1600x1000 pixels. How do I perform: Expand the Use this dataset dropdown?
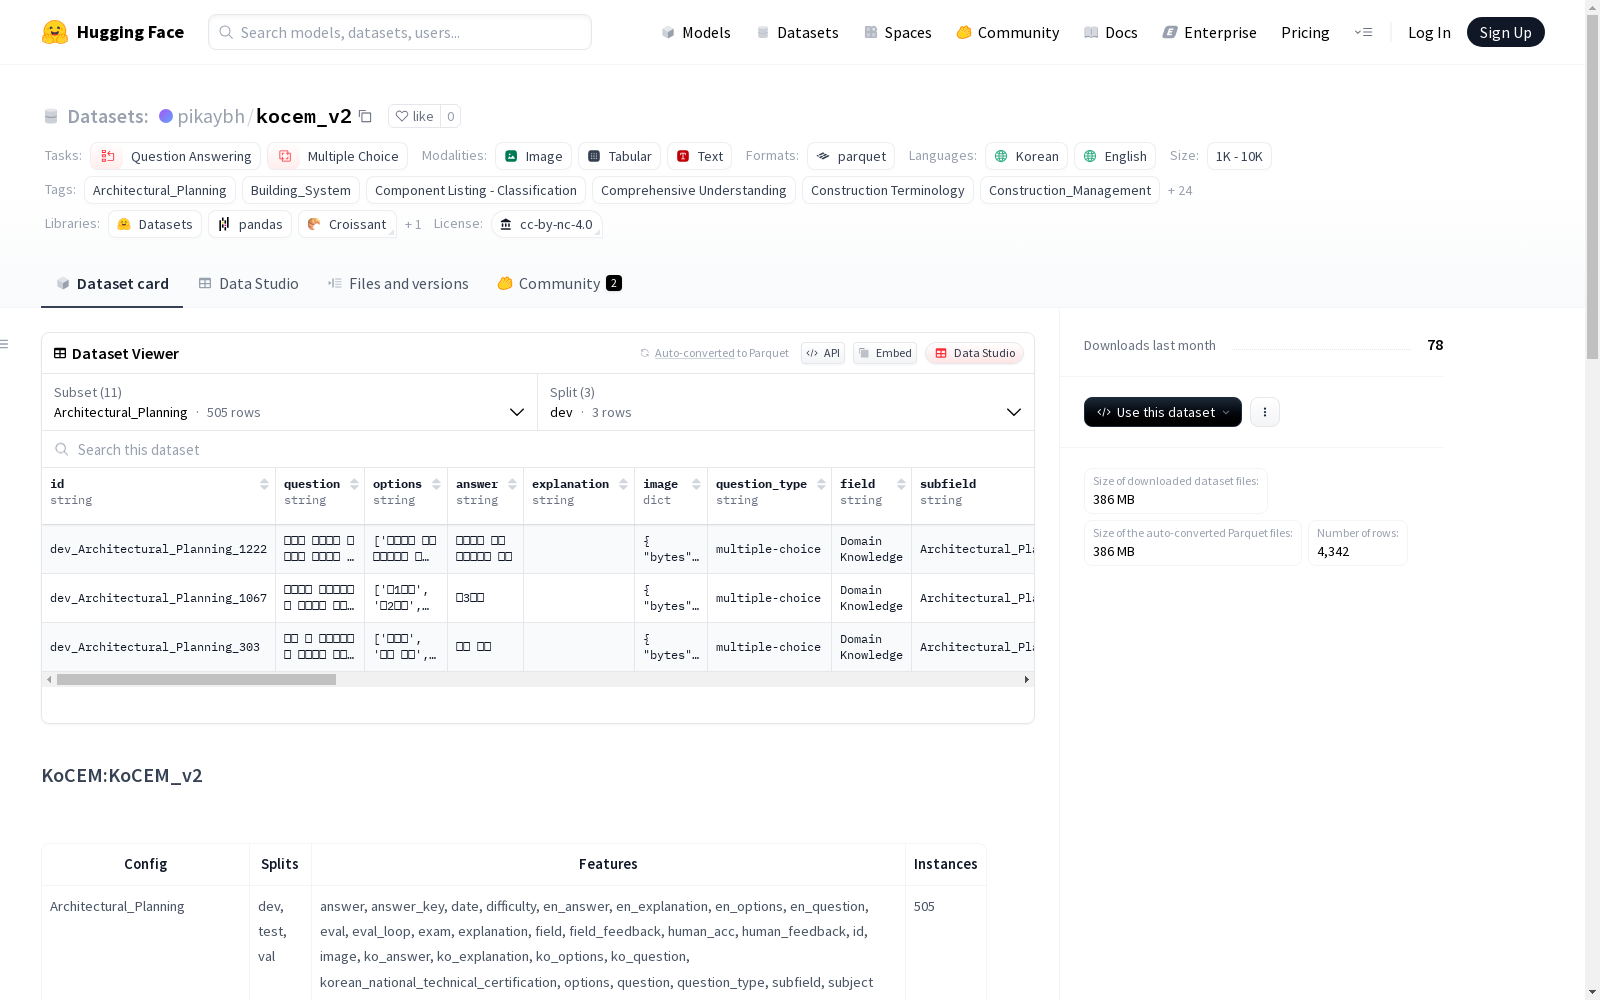point(1163,412)
